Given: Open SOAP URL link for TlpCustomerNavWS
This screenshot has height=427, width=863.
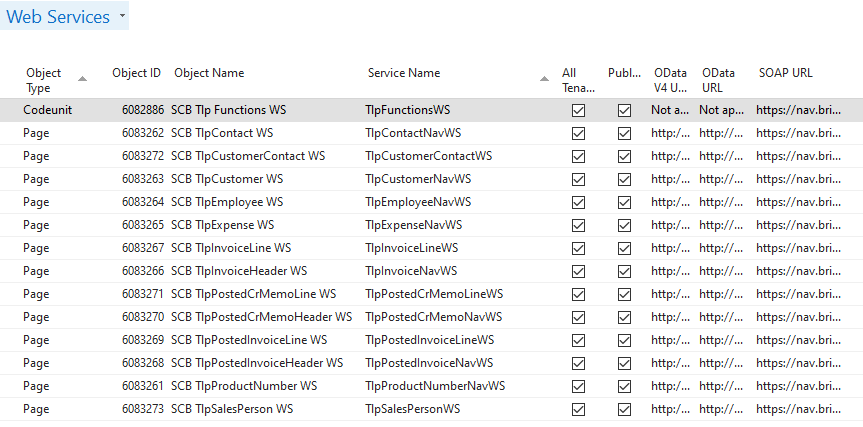Looking at the screenshot, I should 798,179.
